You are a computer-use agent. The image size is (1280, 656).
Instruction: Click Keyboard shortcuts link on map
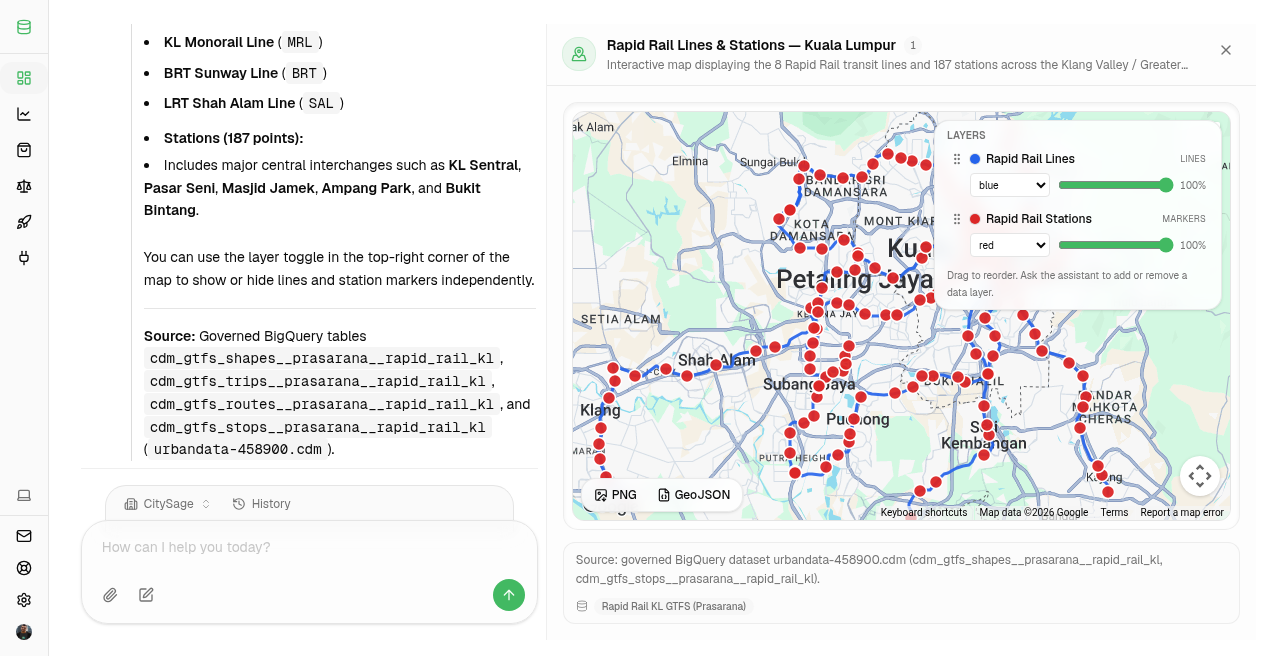click(924, 513)
